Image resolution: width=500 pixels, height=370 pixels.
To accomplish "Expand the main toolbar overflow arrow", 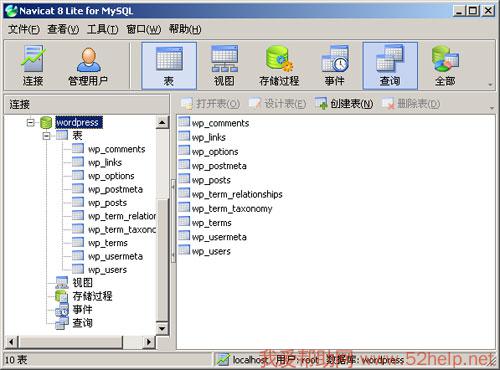I will click(490, 85).
